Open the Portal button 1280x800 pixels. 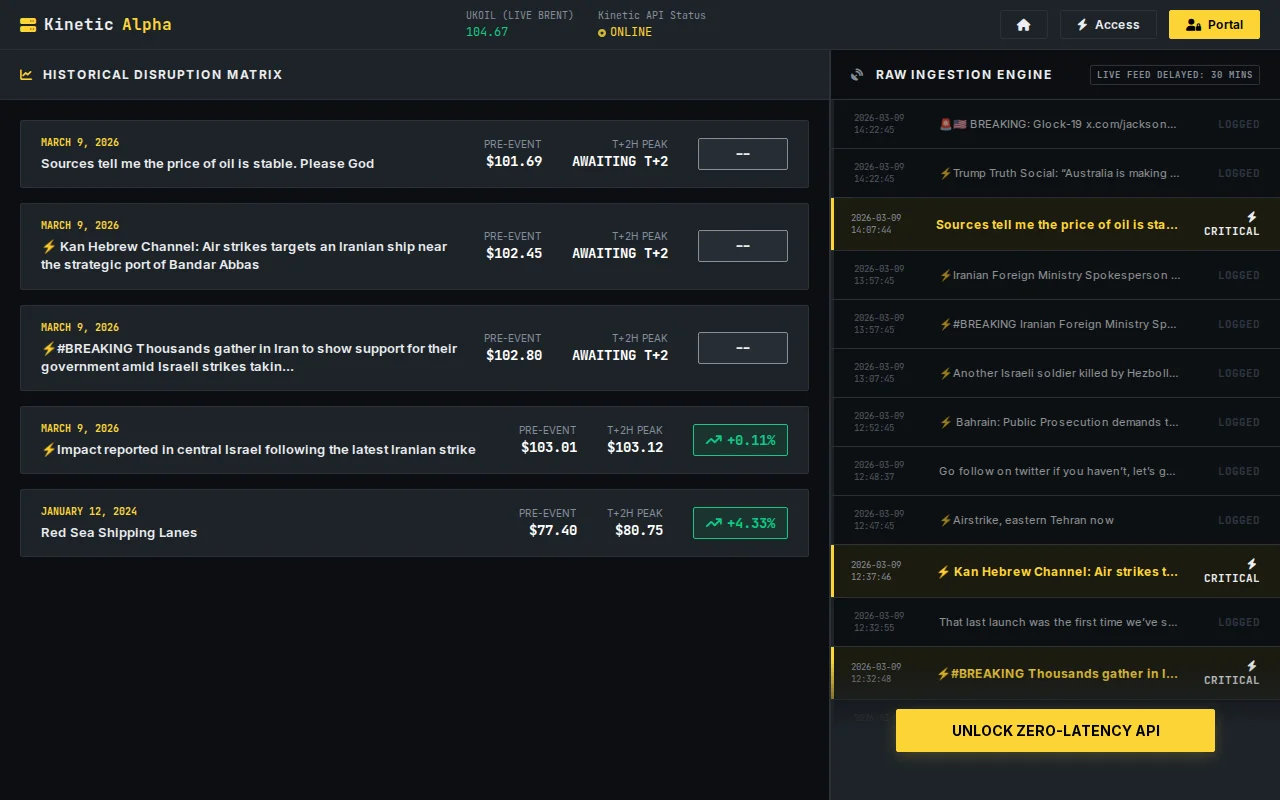tap(1214, 25)
